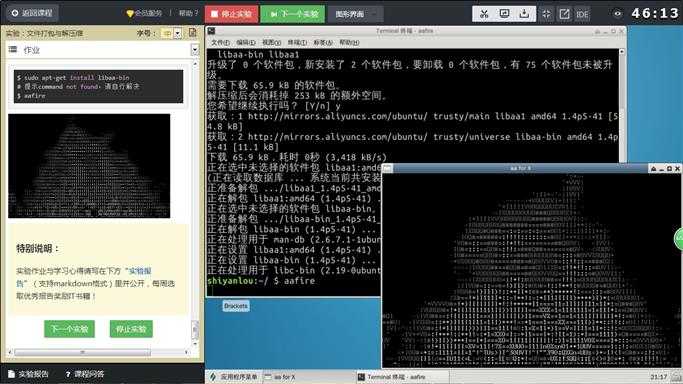Image resolution: width=683 pixels, height=384 pixels.
Task: Minimize the Terminal 终端 window
Action: [605, 31]
